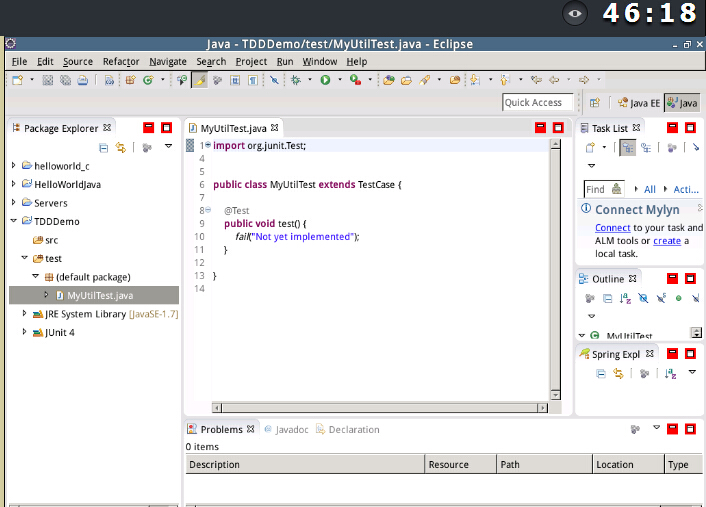Click the Print toolbar icon
Image resolution: width=706 pixels, height=507 pixels.
(x=82, y=80)
